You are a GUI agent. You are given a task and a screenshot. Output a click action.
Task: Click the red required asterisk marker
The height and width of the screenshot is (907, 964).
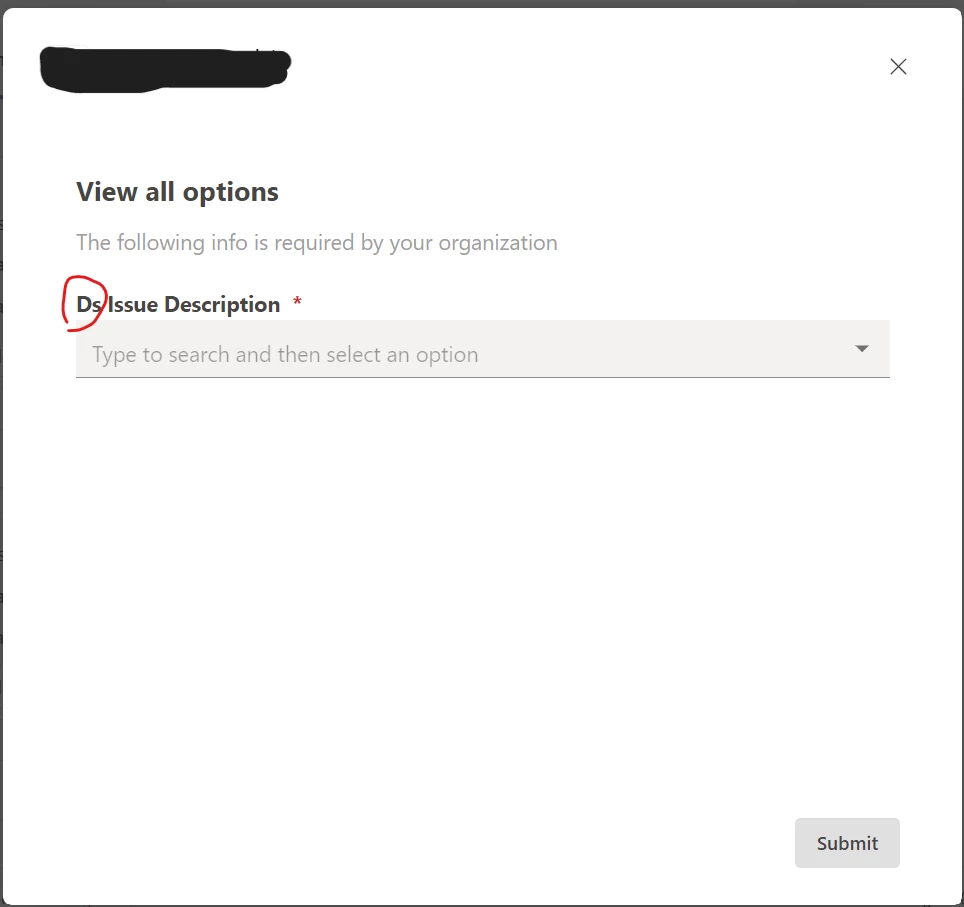[297, 301]
